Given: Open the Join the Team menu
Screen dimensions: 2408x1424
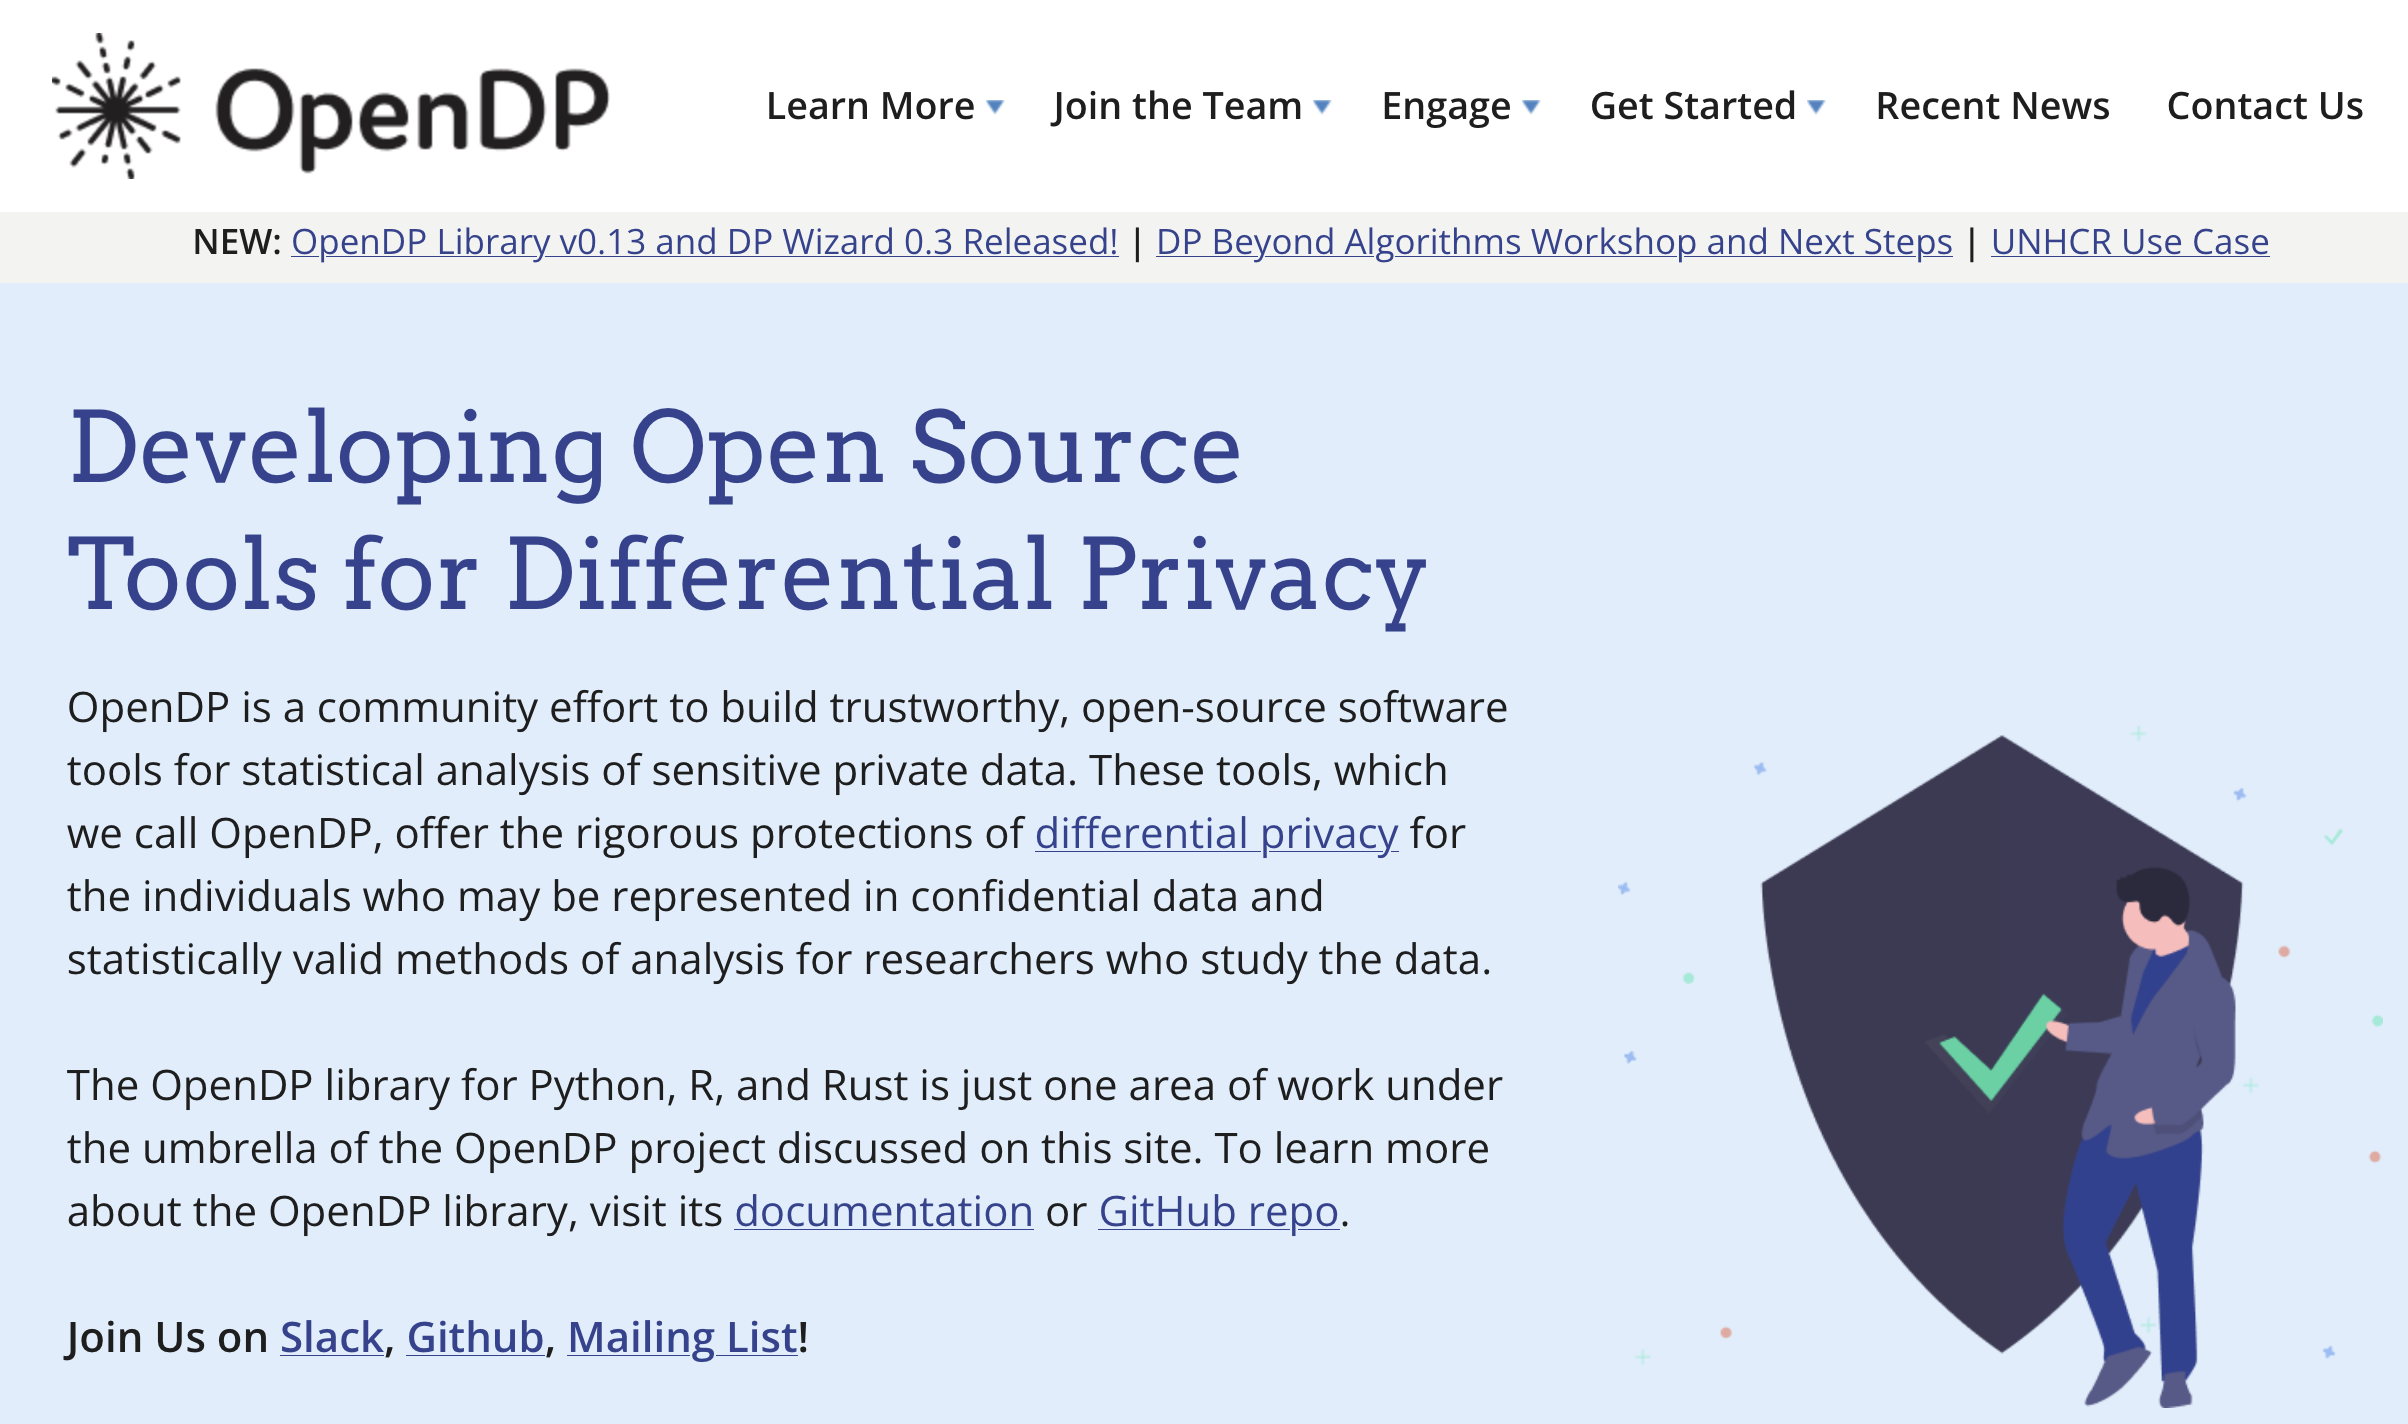Looking at the screenshot, I should (1177, 106).
